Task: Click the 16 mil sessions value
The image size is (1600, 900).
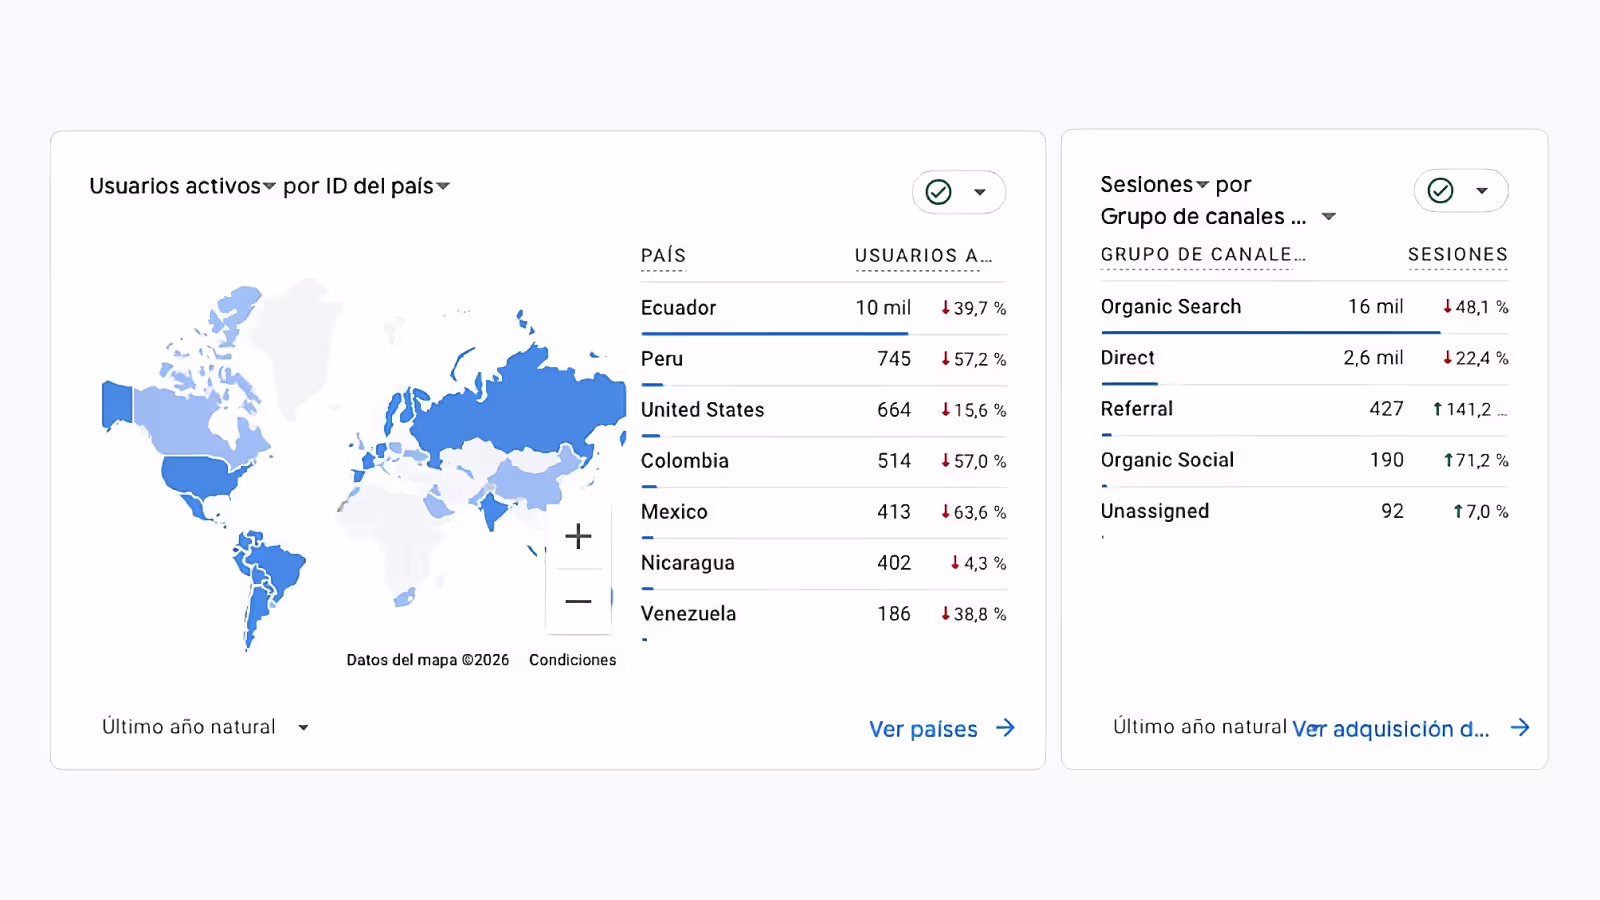Action: click(x=1375, y=307)
